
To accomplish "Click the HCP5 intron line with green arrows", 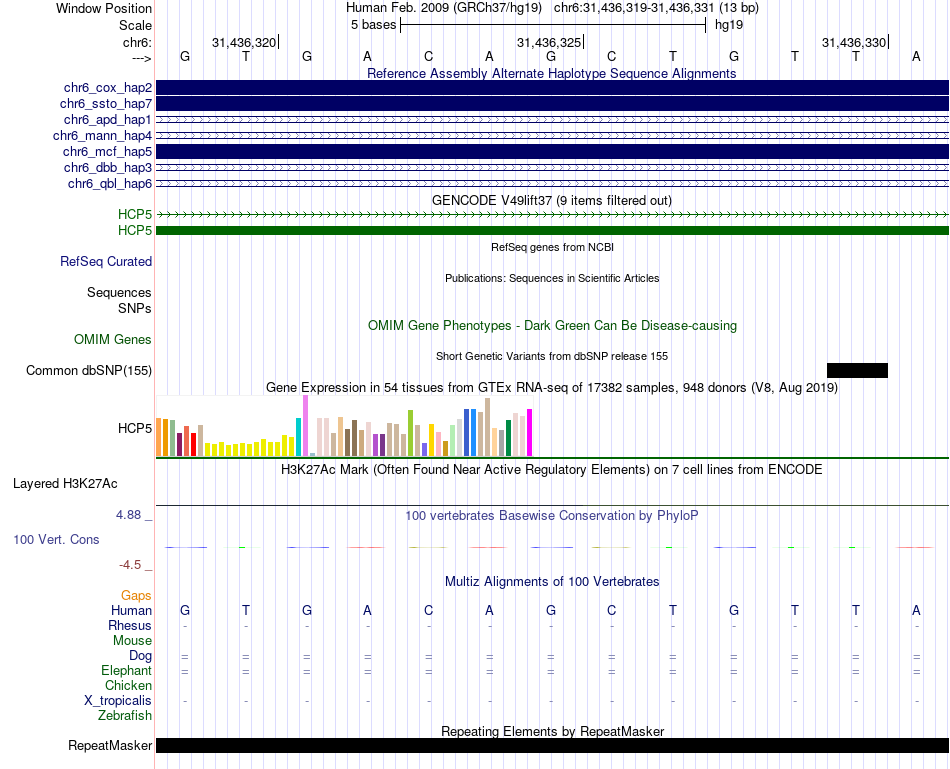I will point(553,215).
